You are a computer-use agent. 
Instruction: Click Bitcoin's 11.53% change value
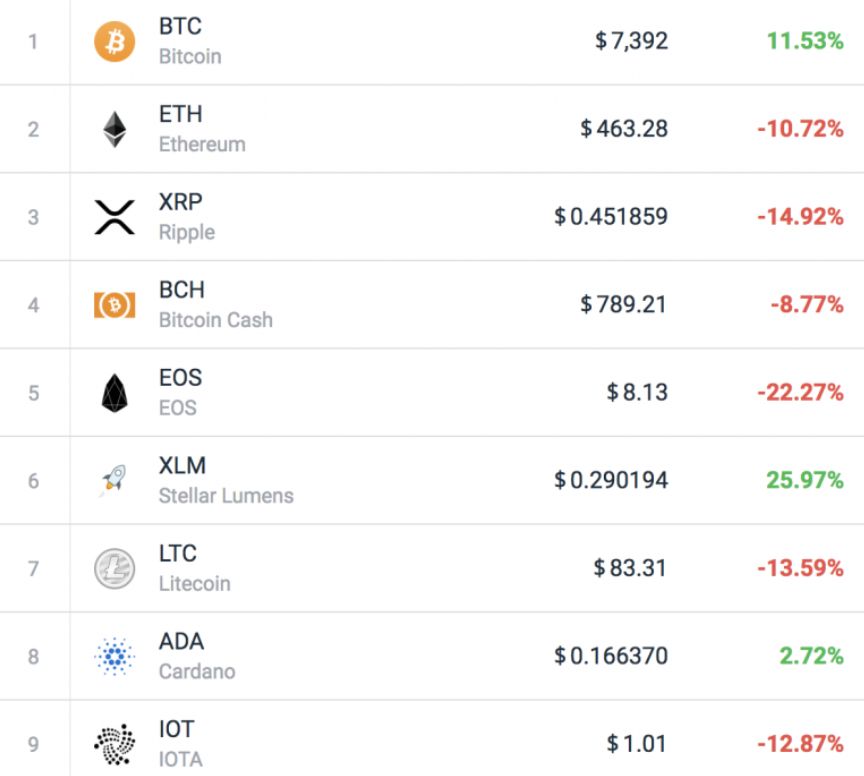[805, 41]
